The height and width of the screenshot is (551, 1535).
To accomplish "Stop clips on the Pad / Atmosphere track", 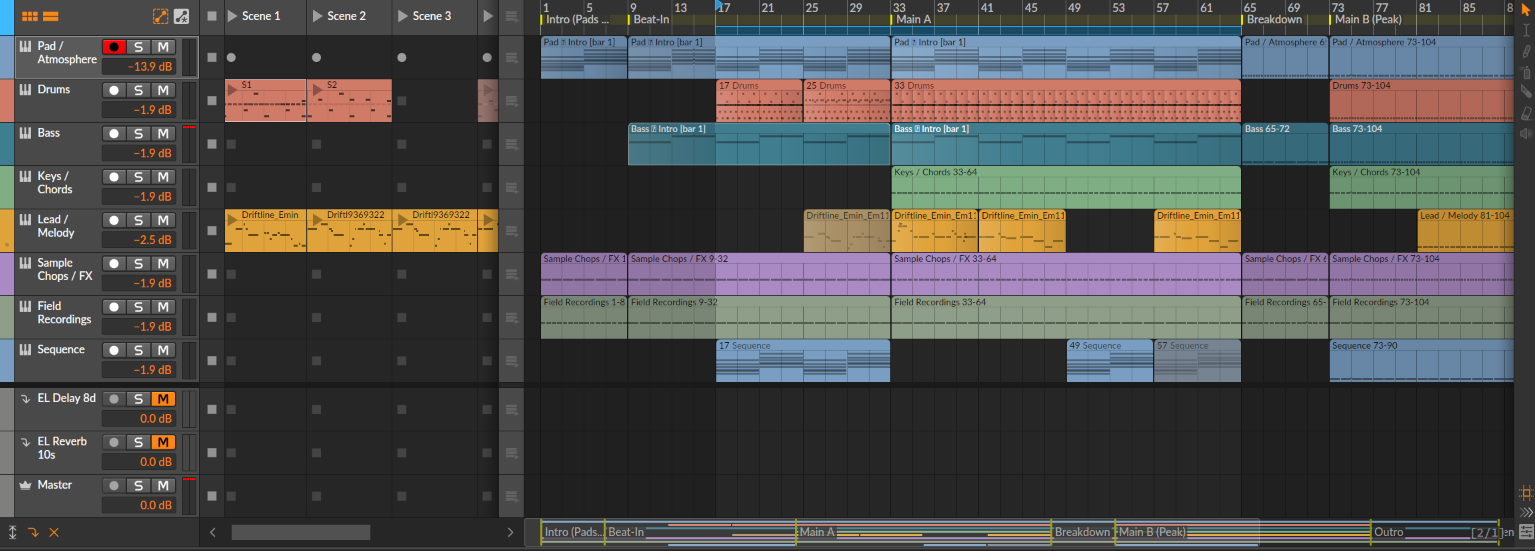I will (x=211, y=58).
